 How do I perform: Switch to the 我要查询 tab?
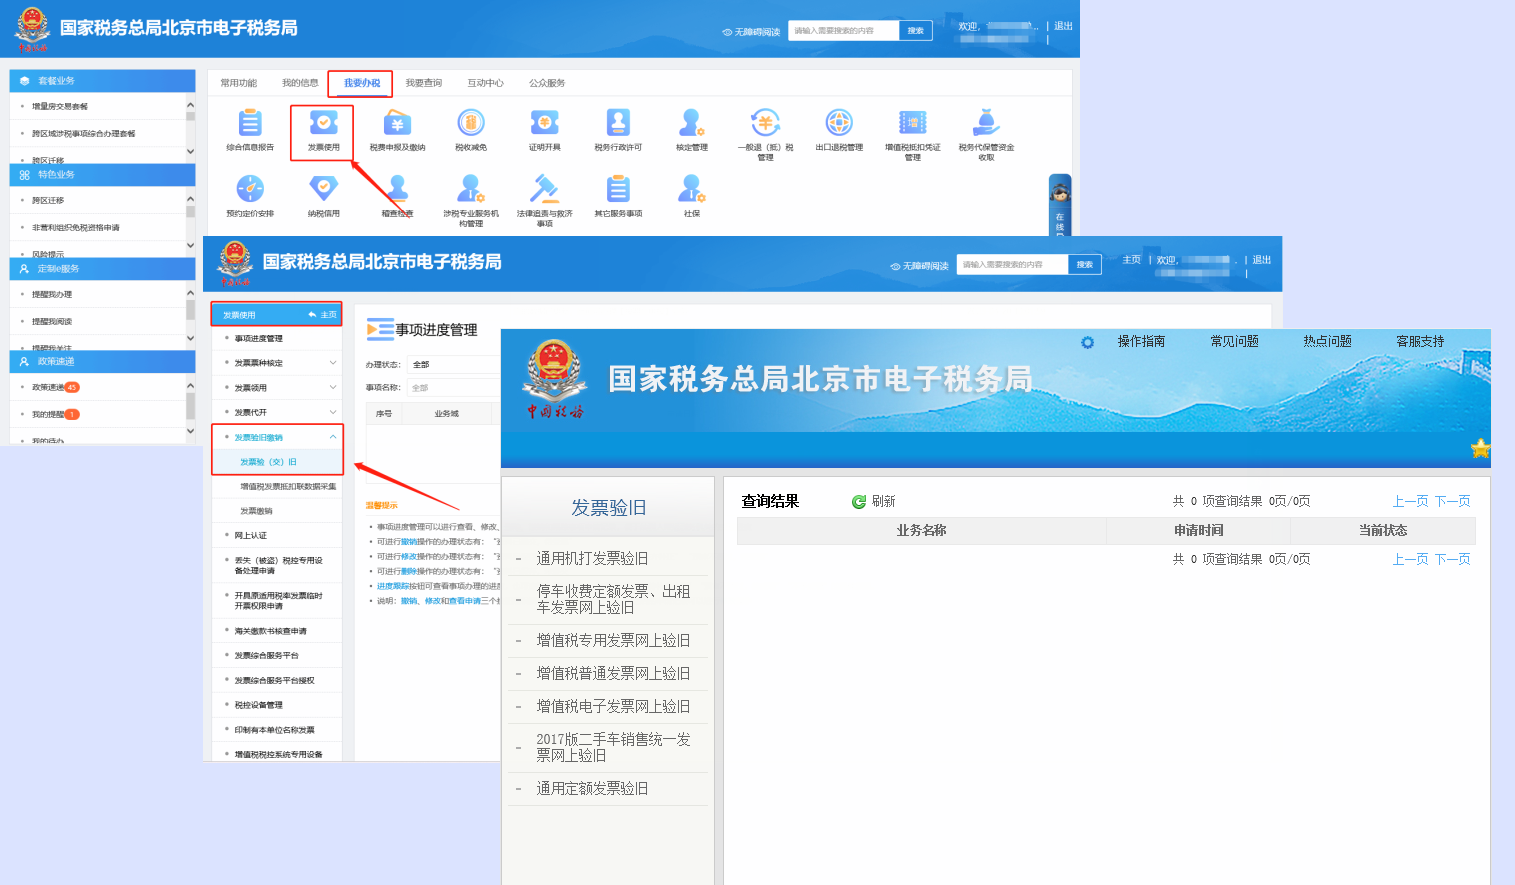coord(423,83)
